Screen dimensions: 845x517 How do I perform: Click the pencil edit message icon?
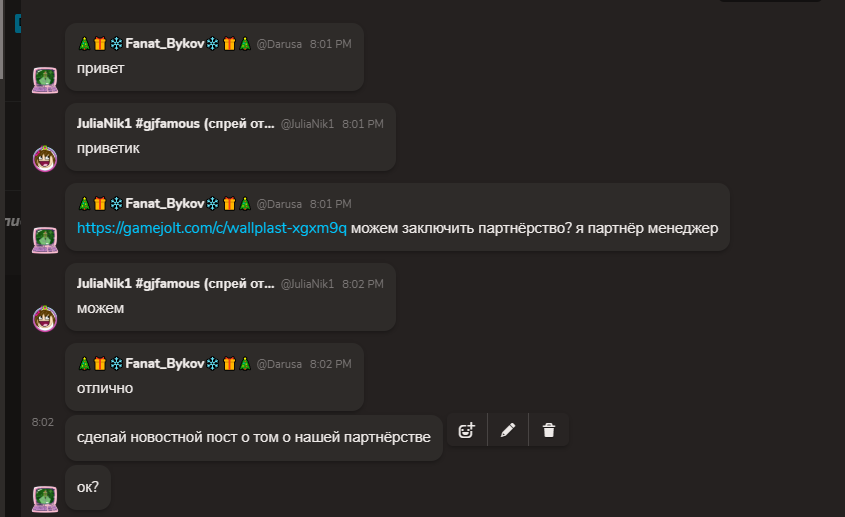point(508,430)
